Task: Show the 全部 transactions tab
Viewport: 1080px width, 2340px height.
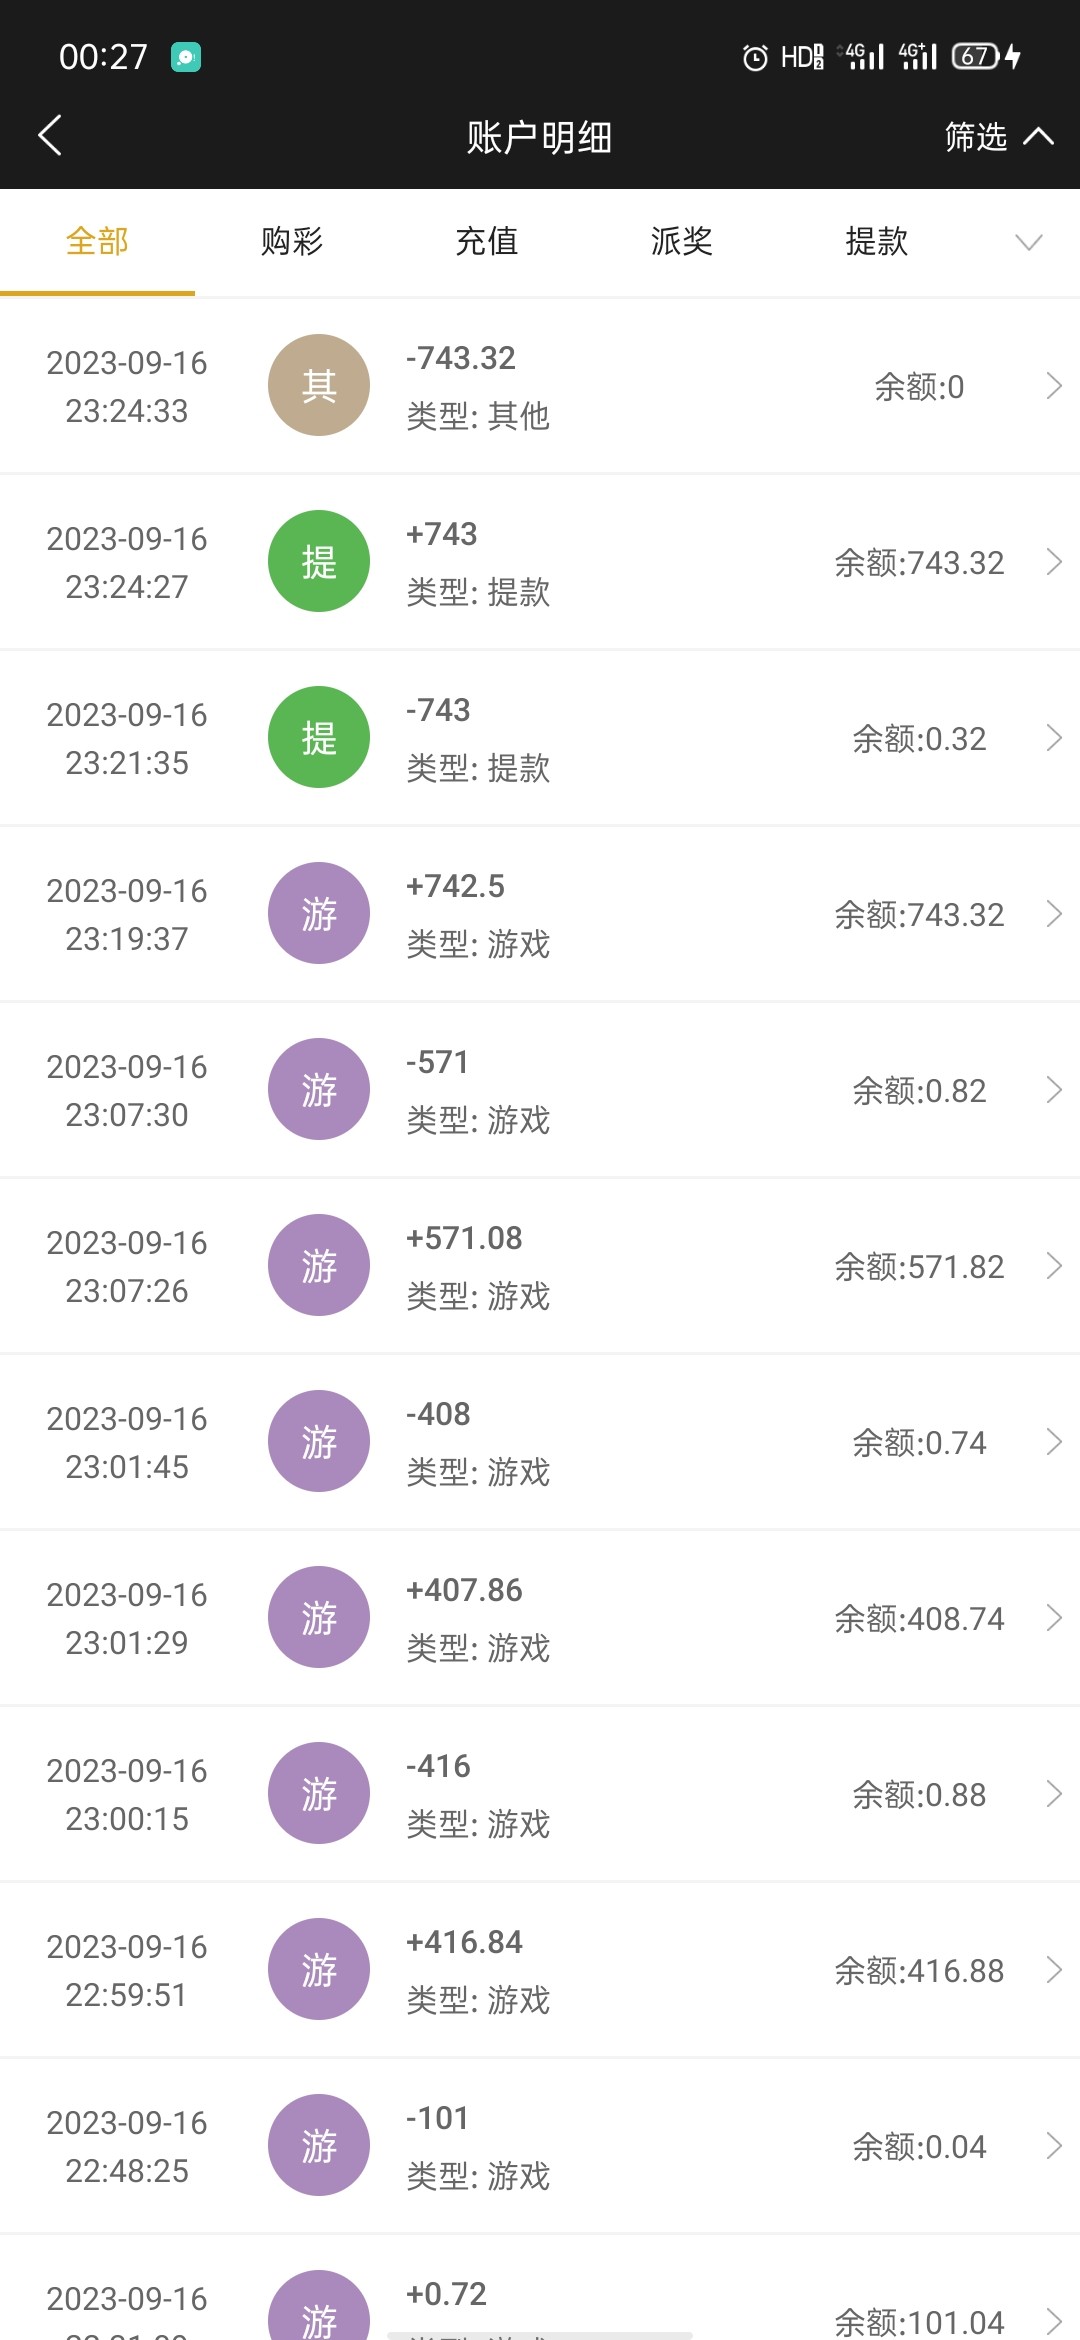Action: click(x=97, y=242)
